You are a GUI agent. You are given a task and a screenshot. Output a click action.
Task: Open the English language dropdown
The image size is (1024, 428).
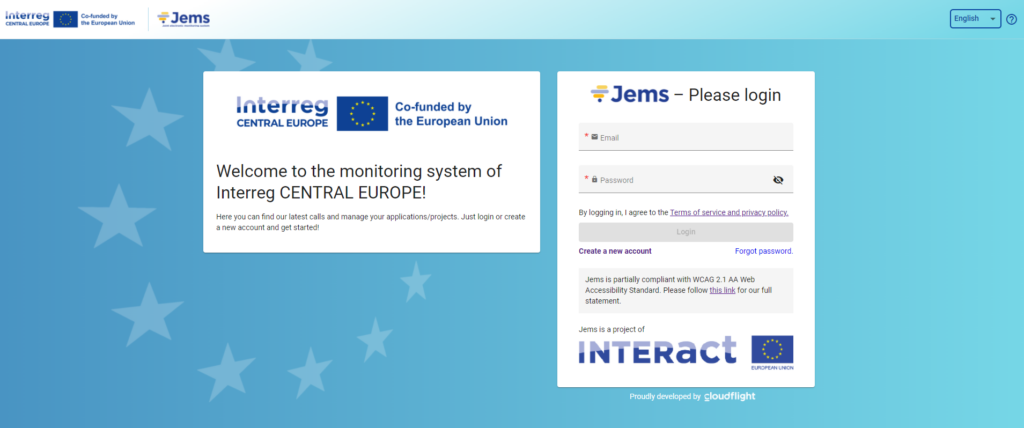coord(975,19)
